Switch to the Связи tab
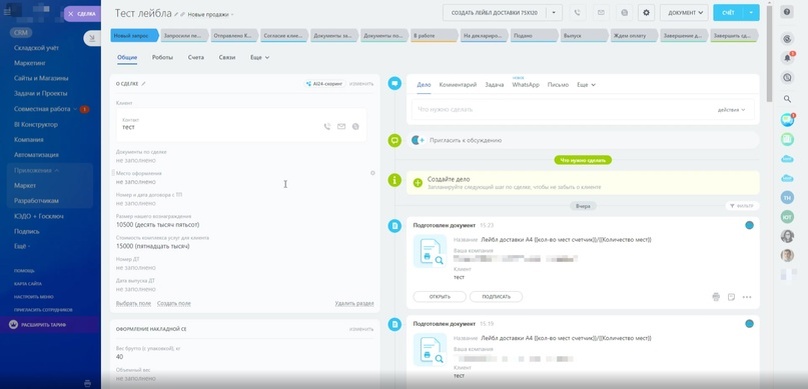 pyautogui.click(x=227, y=57)
